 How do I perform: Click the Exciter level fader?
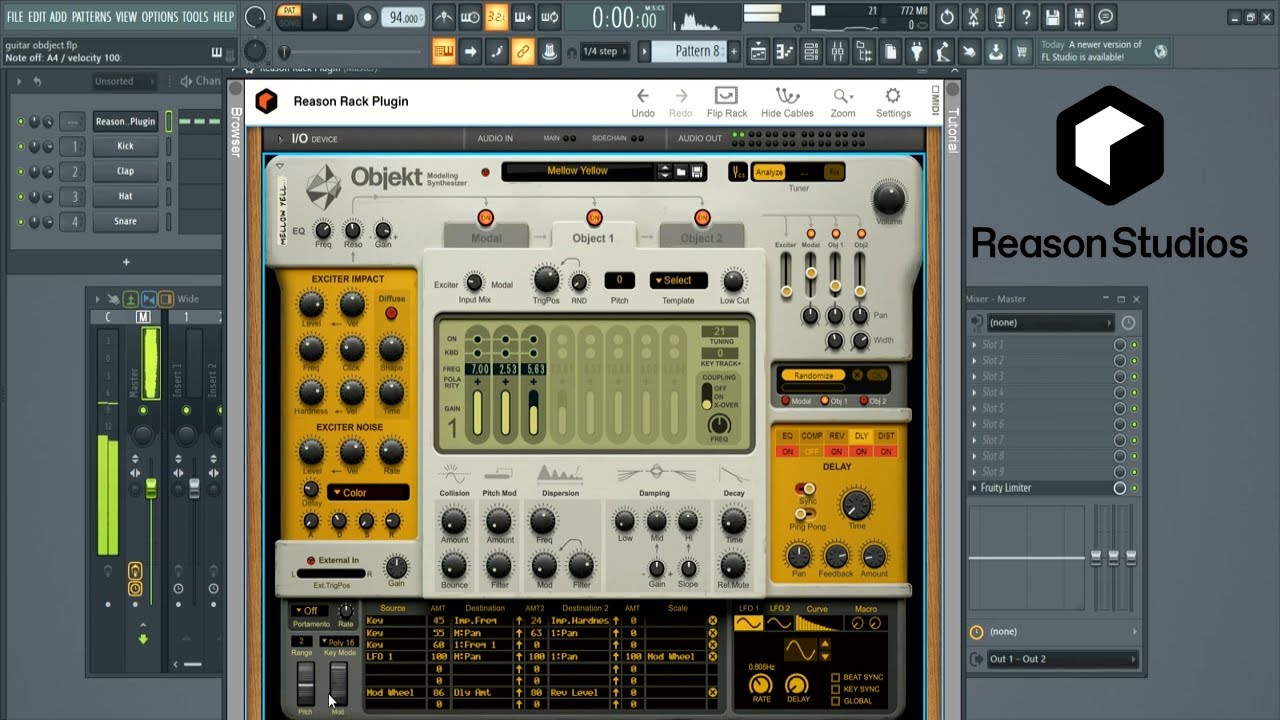coord(787,290)
